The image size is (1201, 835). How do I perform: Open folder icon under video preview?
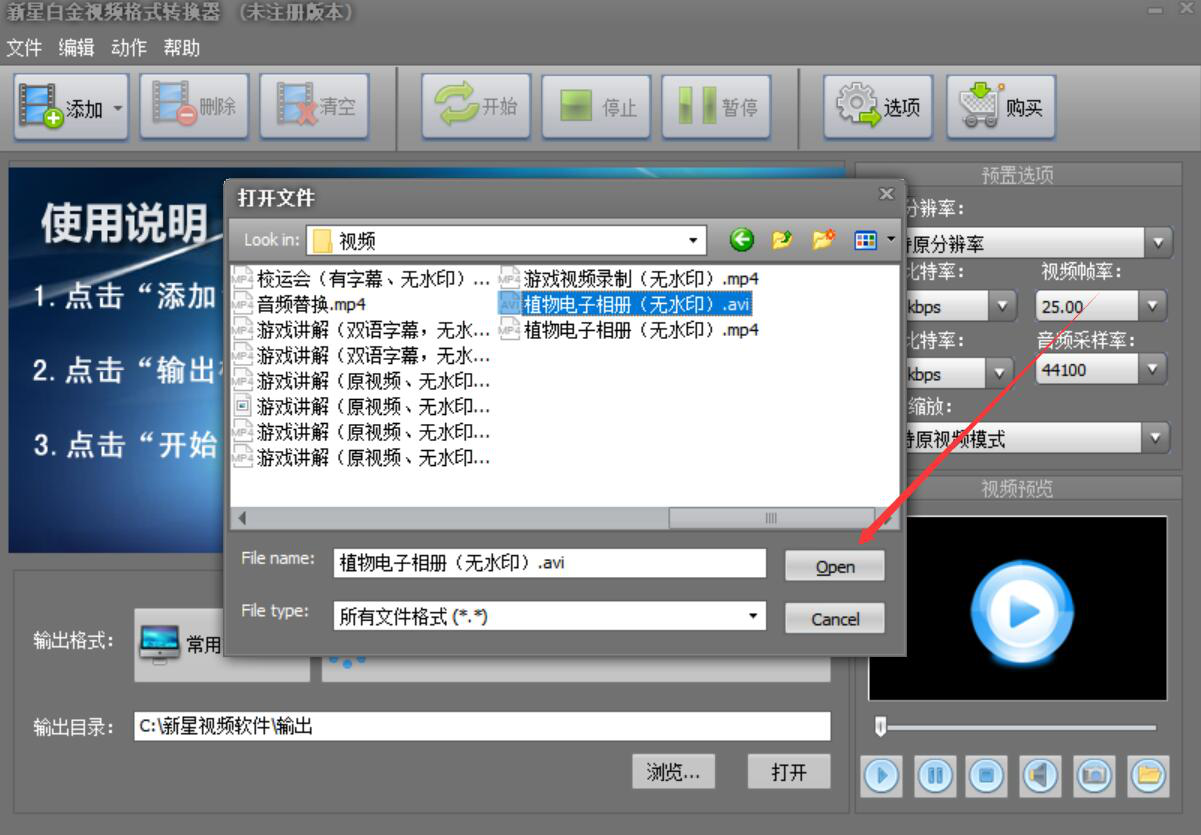(x=1148, y=775)
